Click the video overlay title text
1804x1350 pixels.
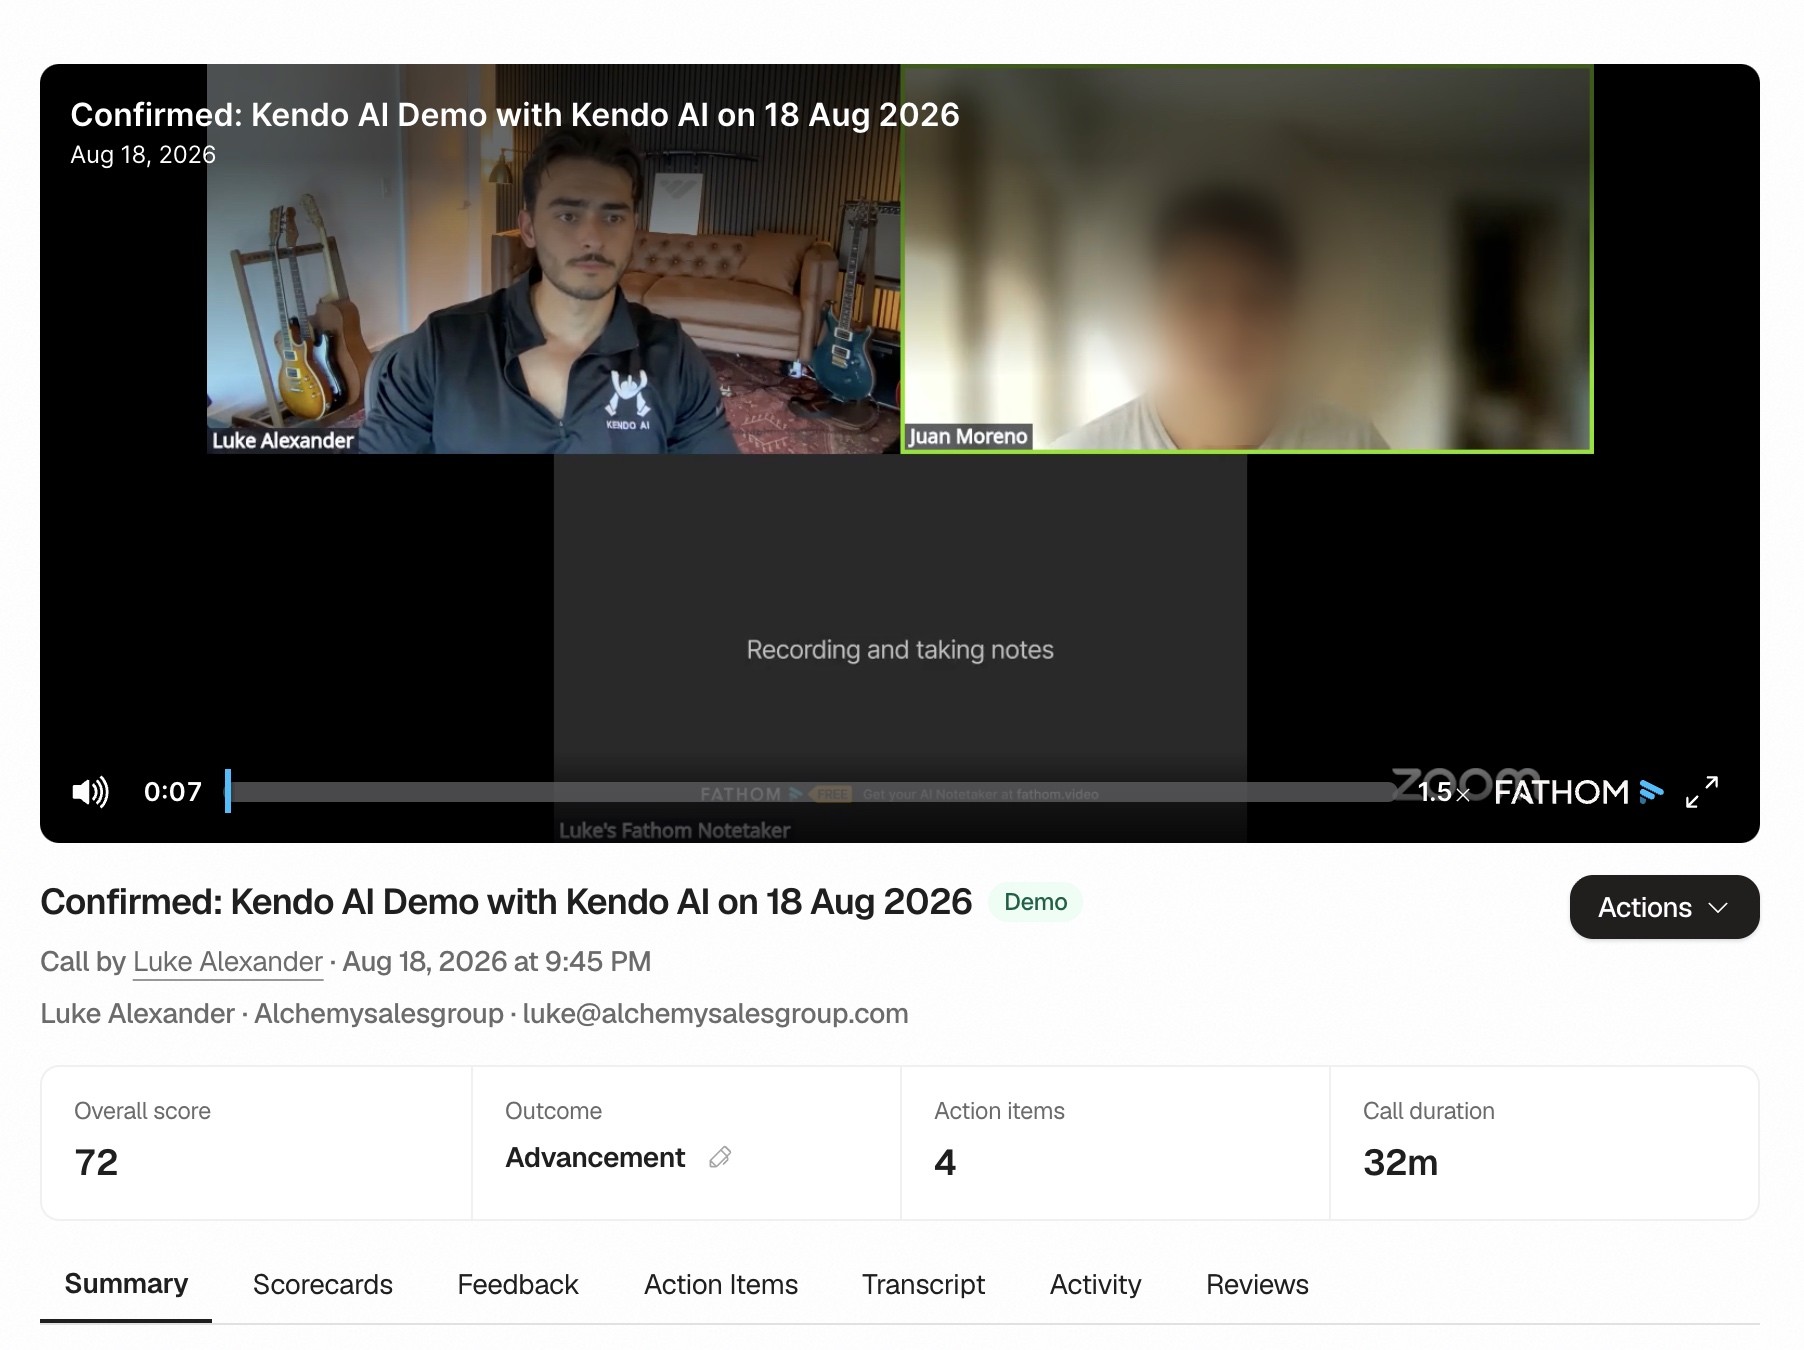[x=515, y=115]
